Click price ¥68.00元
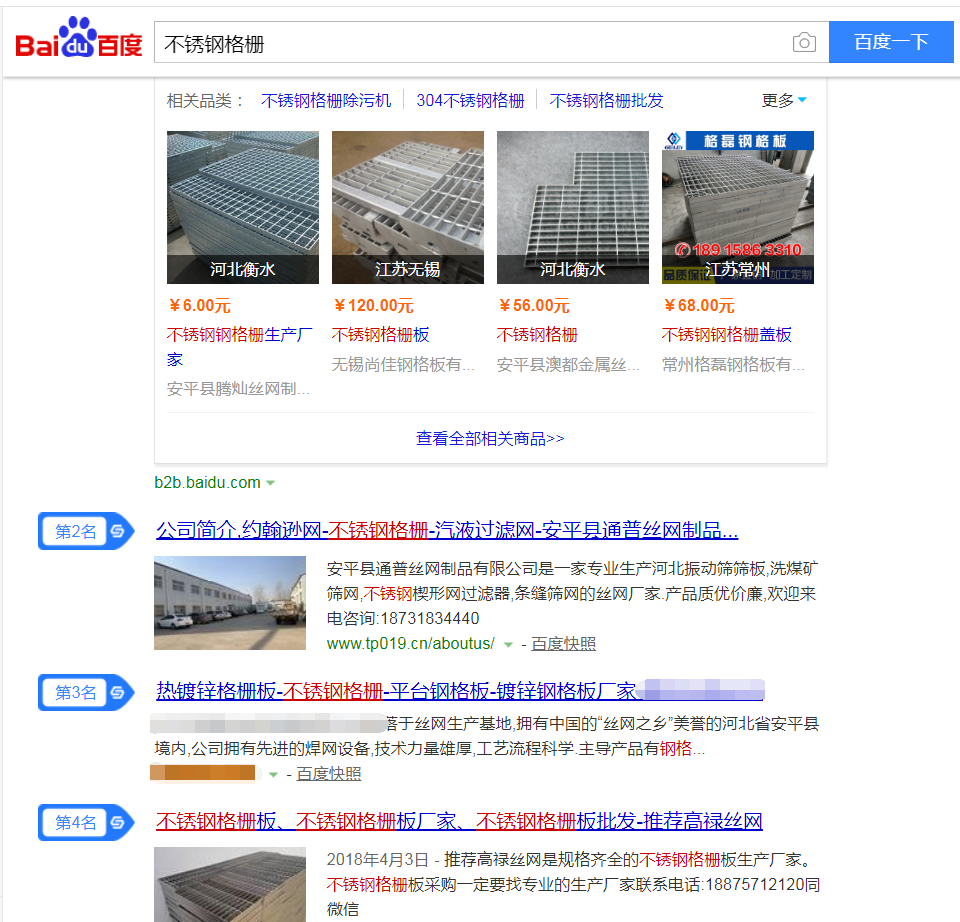This screenshot has height=922, width=960. click(x=699, y=305)
